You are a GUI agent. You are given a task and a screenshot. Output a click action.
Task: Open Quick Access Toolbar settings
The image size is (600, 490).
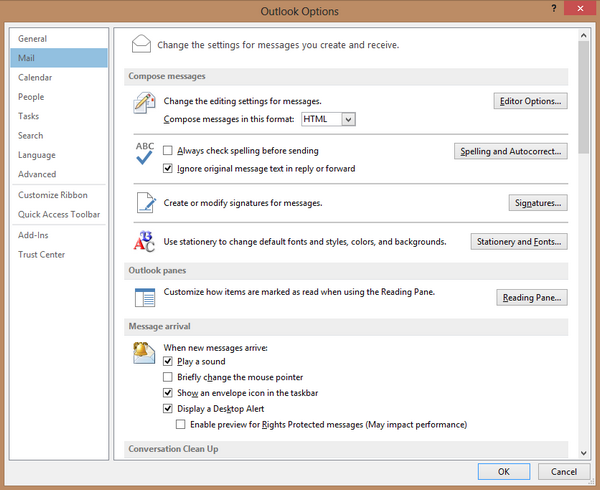tap(59, 214)
